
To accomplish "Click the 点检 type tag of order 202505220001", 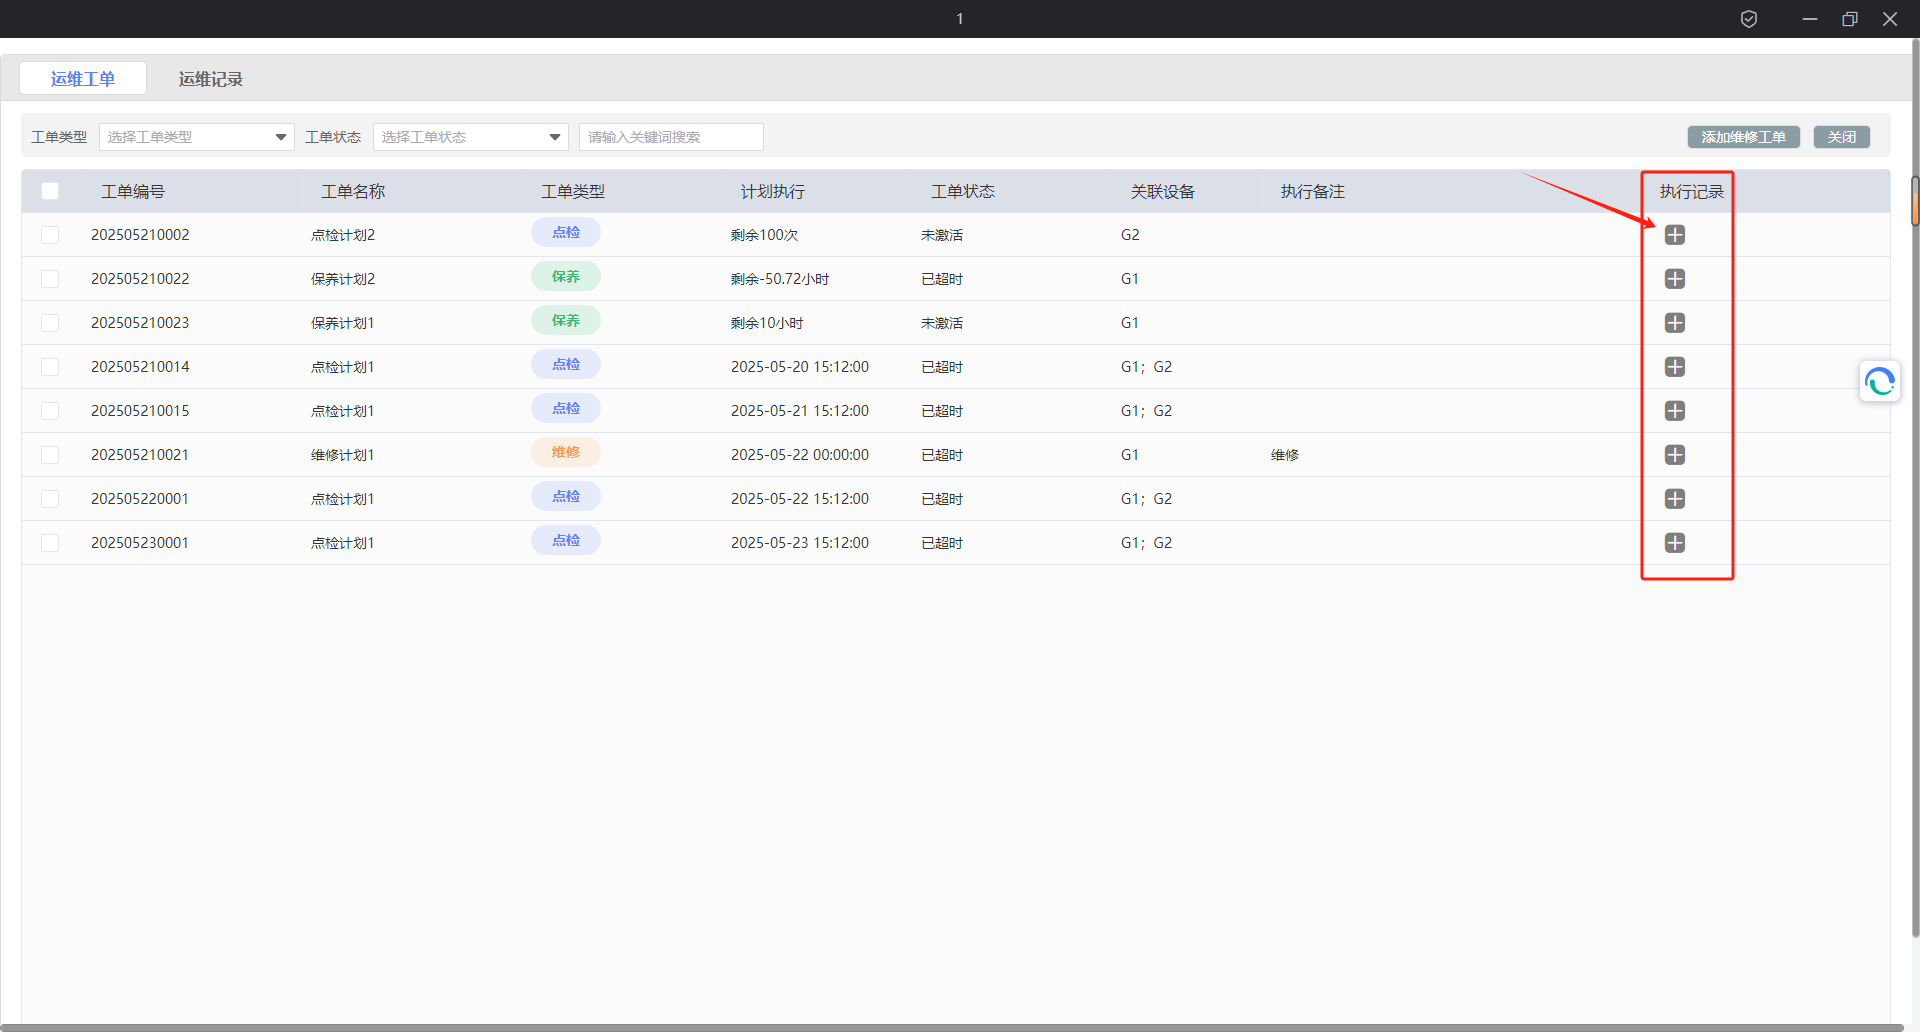I will 566,497.
